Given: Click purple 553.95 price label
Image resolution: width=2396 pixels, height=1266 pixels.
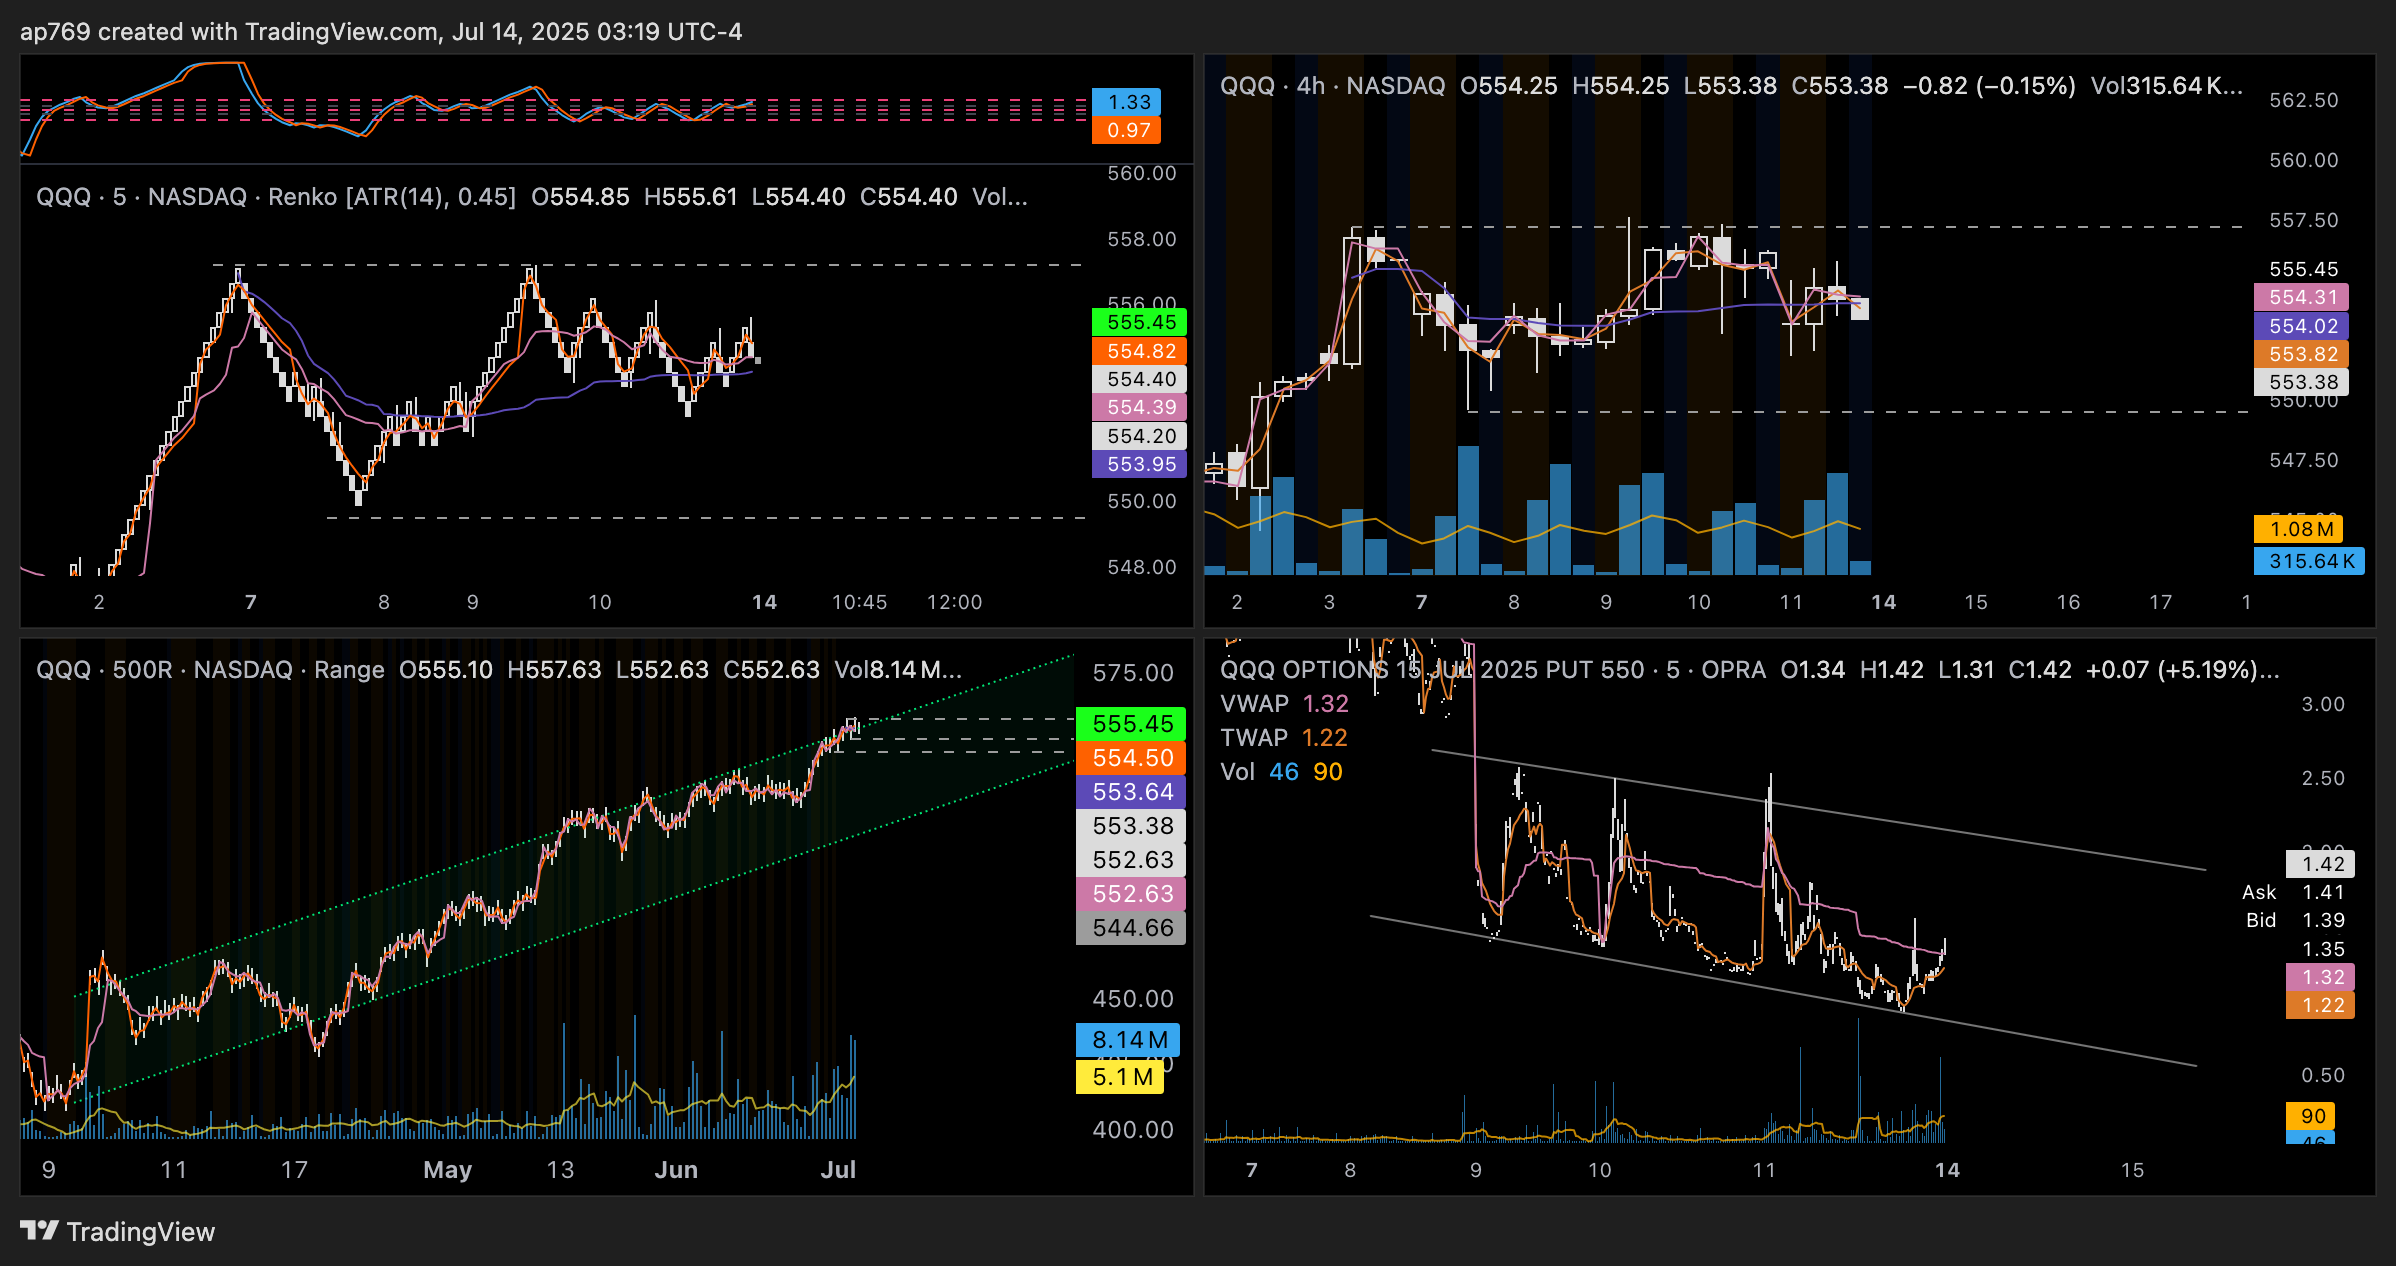Looking at the screenshot, I should 1140,464.
